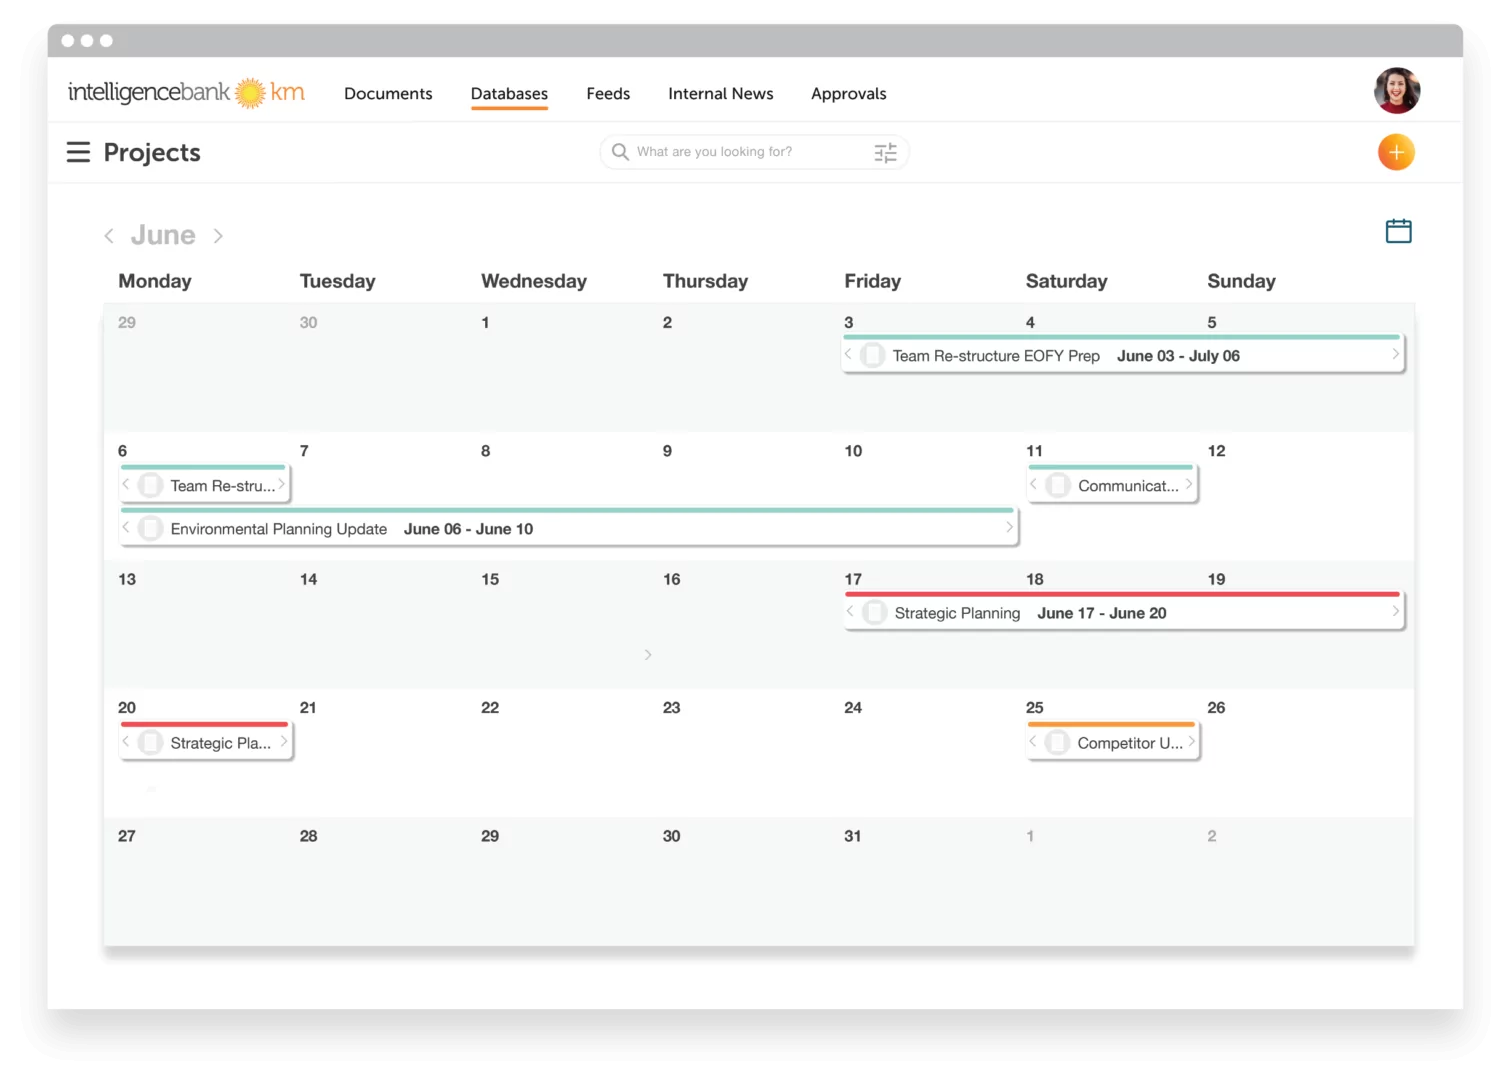
Task: Open Strategic Pla... event on June 20
Action: pyautogui.click(x=206, y=742)
